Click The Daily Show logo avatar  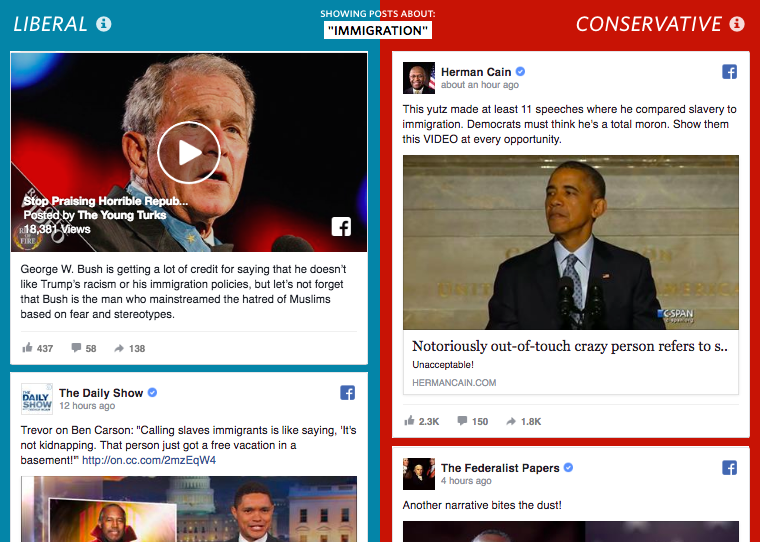tap(37, 399)
